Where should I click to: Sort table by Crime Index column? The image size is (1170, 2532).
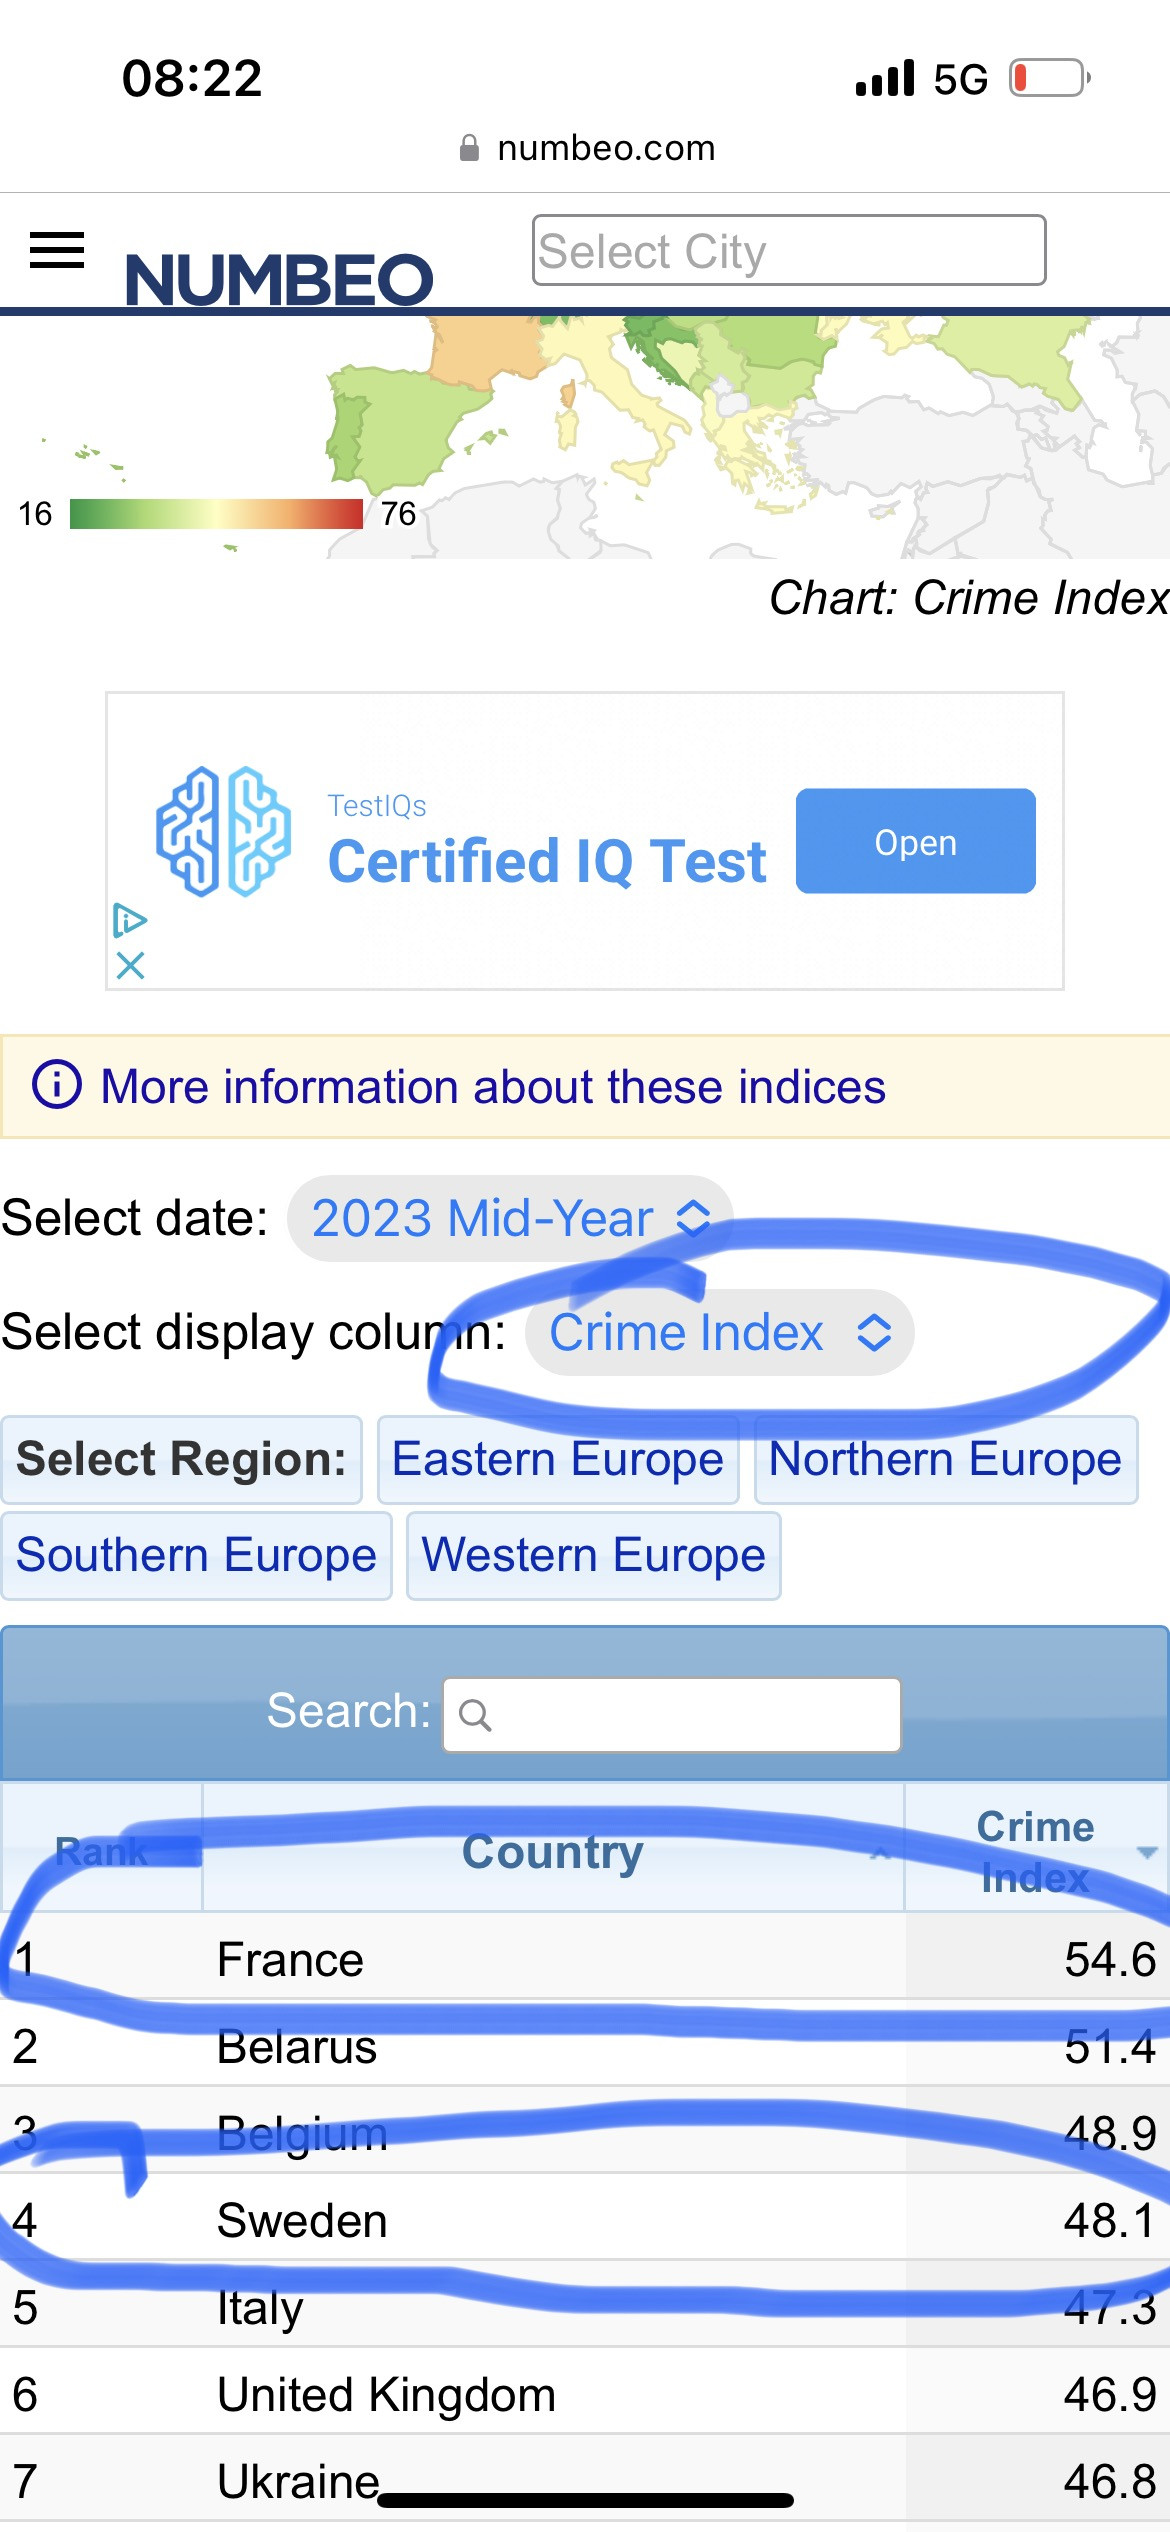pos(1036,1851)
